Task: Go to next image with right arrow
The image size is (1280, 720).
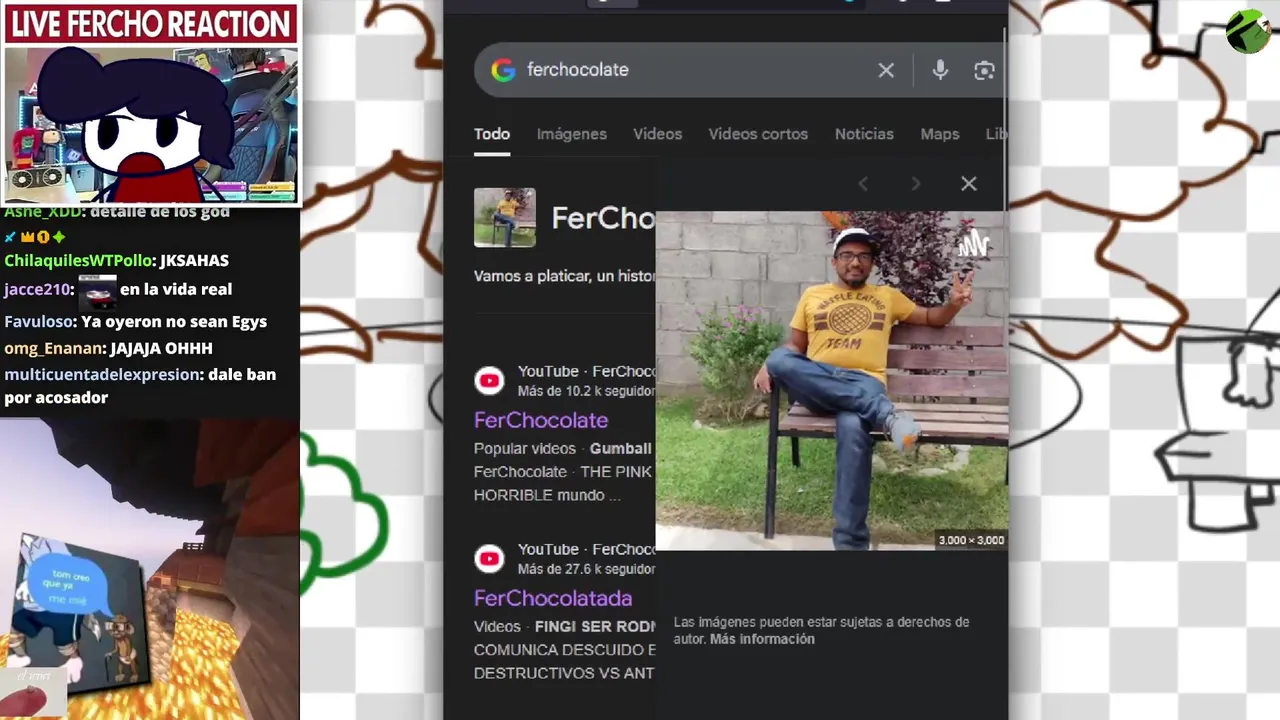Action: (916, 183)
